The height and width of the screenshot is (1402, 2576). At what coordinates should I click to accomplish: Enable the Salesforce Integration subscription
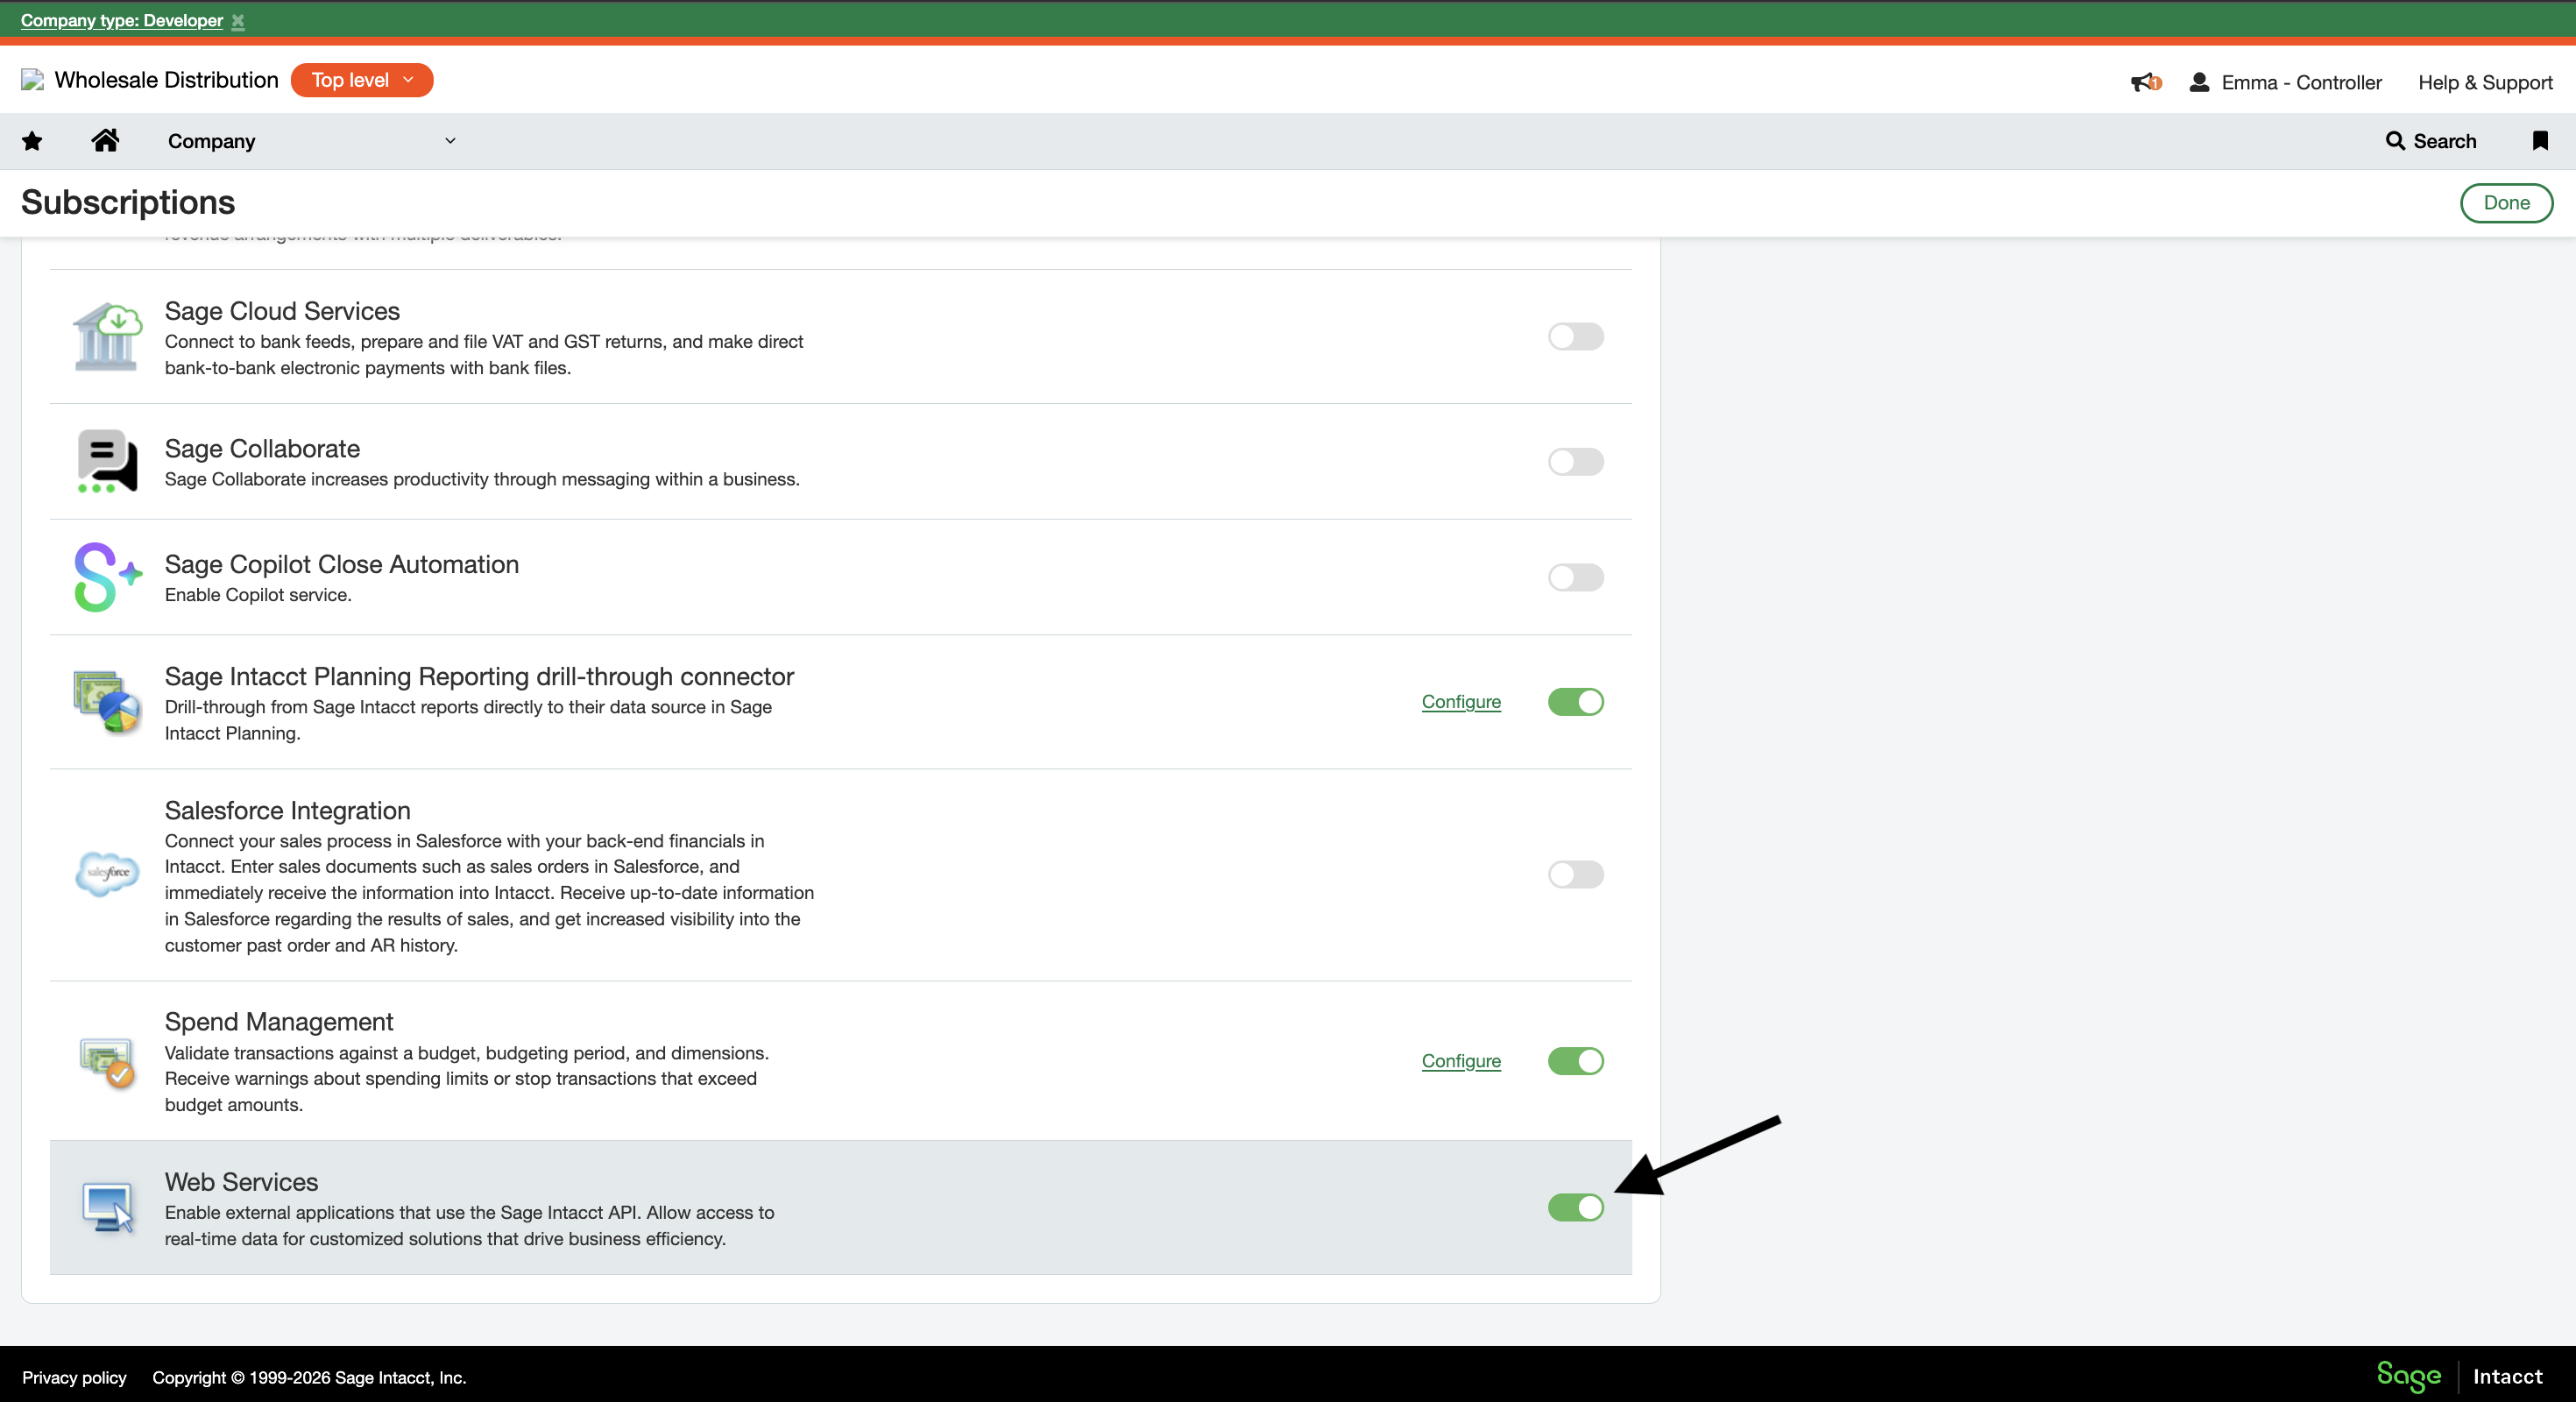(x=1576, y=874)
